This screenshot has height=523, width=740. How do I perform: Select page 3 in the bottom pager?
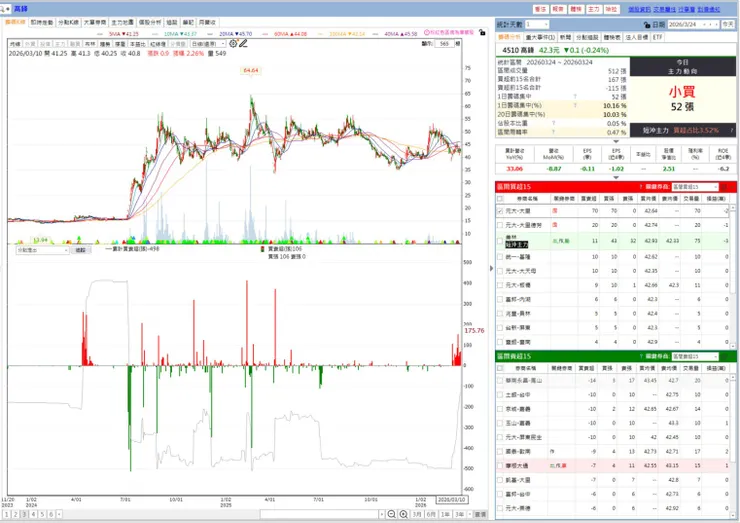coord(24,514)
